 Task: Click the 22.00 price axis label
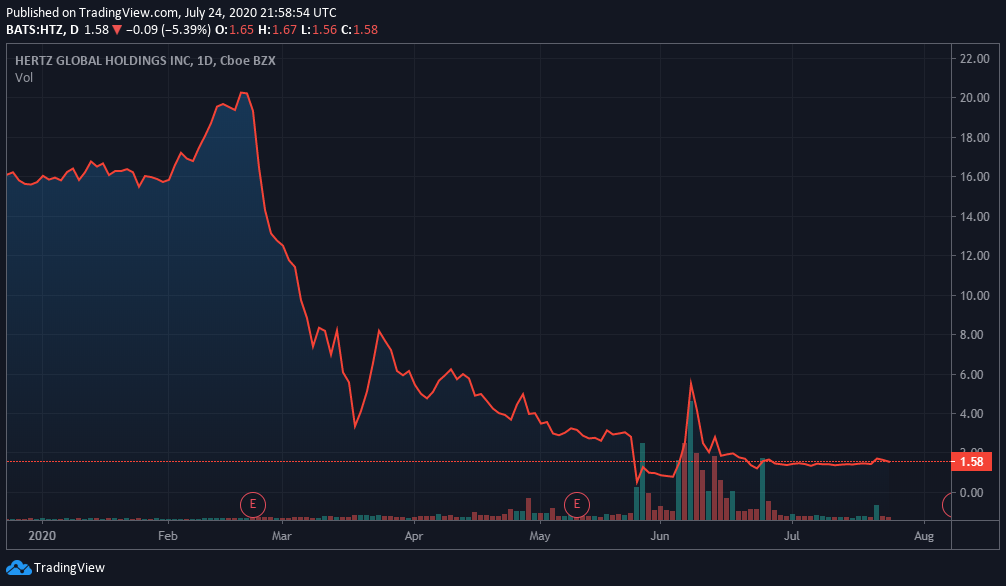974,58
